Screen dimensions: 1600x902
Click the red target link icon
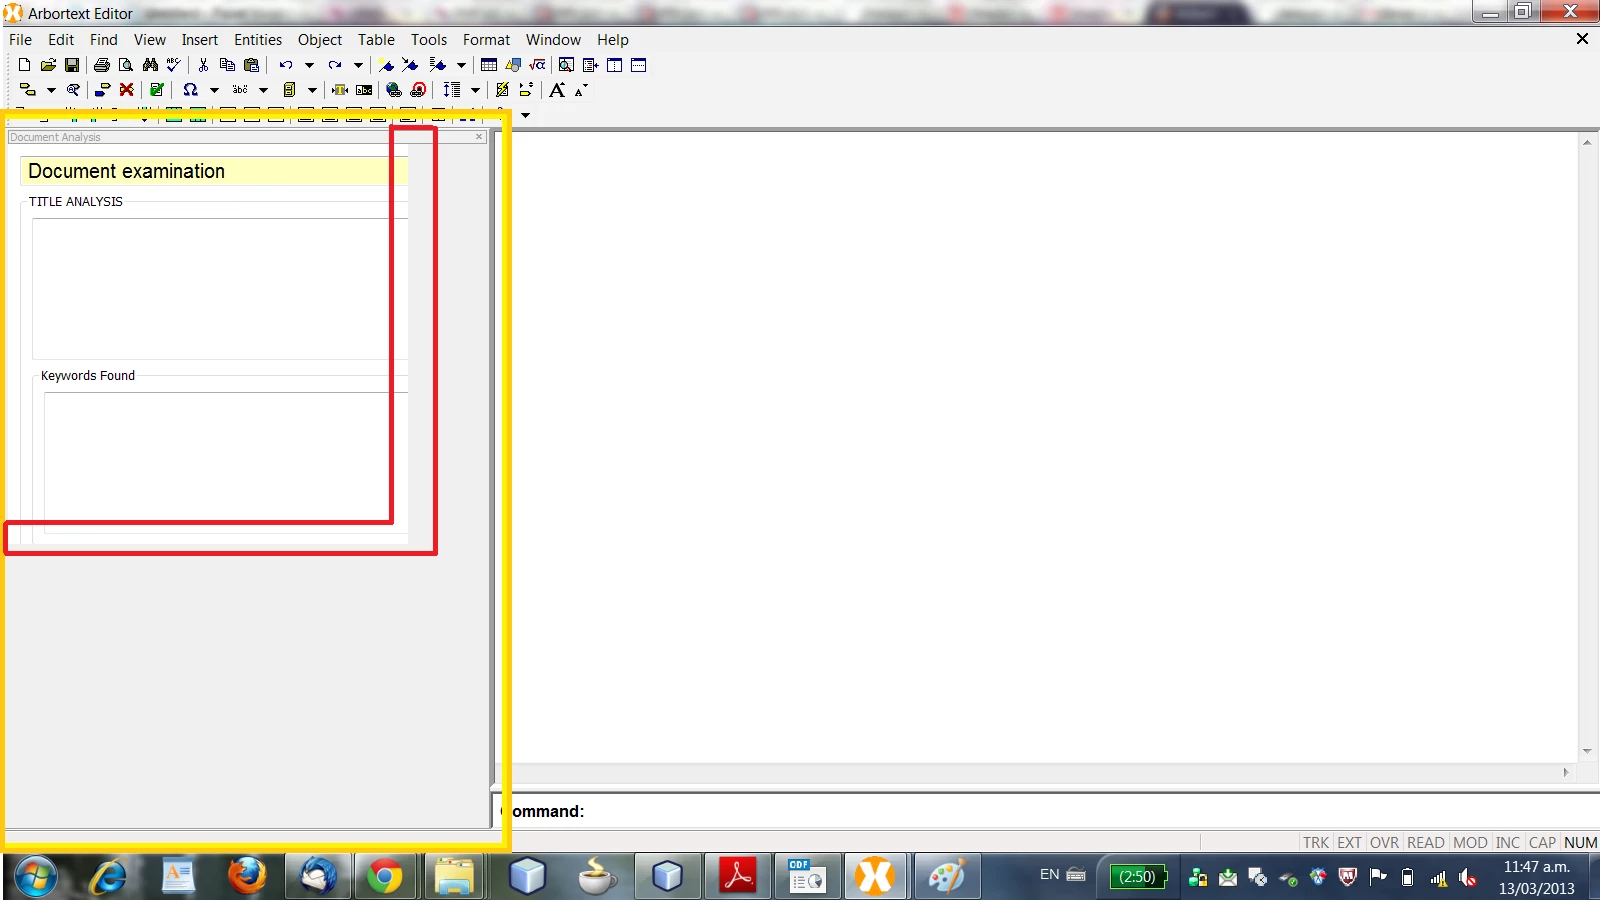tap(418, 89)
